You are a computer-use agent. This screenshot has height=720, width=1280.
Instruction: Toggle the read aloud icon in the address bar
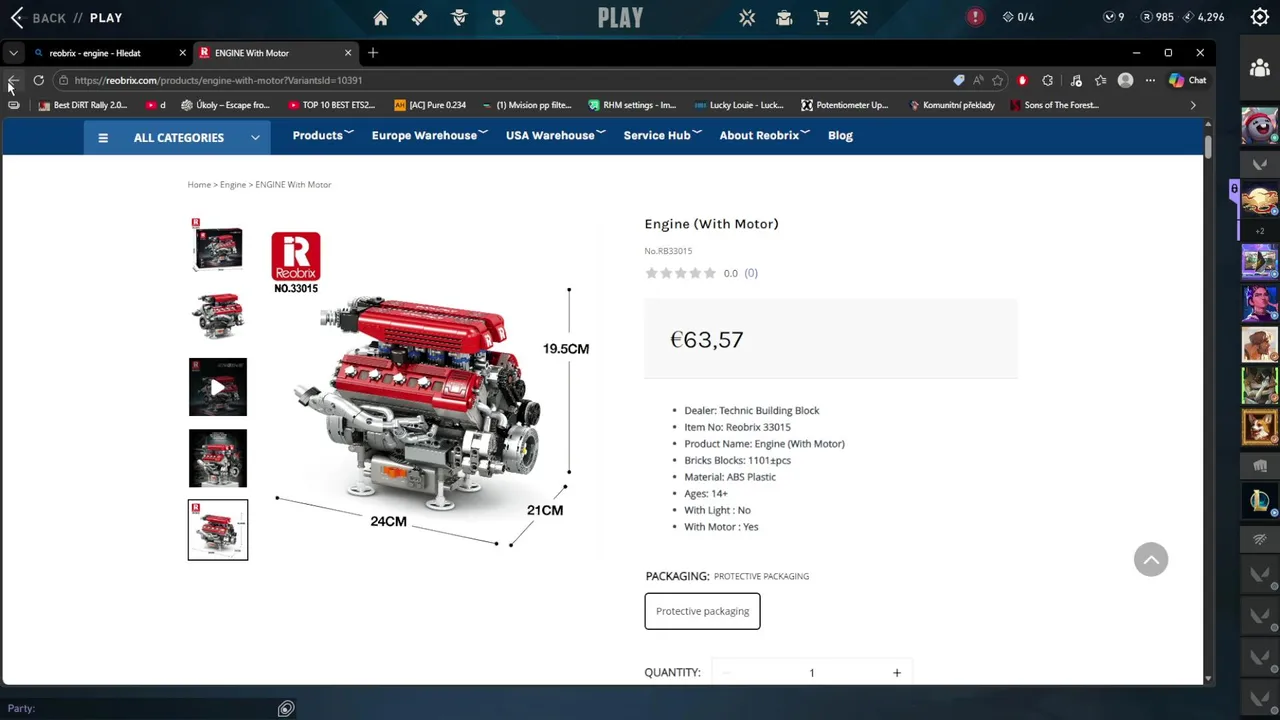point(978,80)
